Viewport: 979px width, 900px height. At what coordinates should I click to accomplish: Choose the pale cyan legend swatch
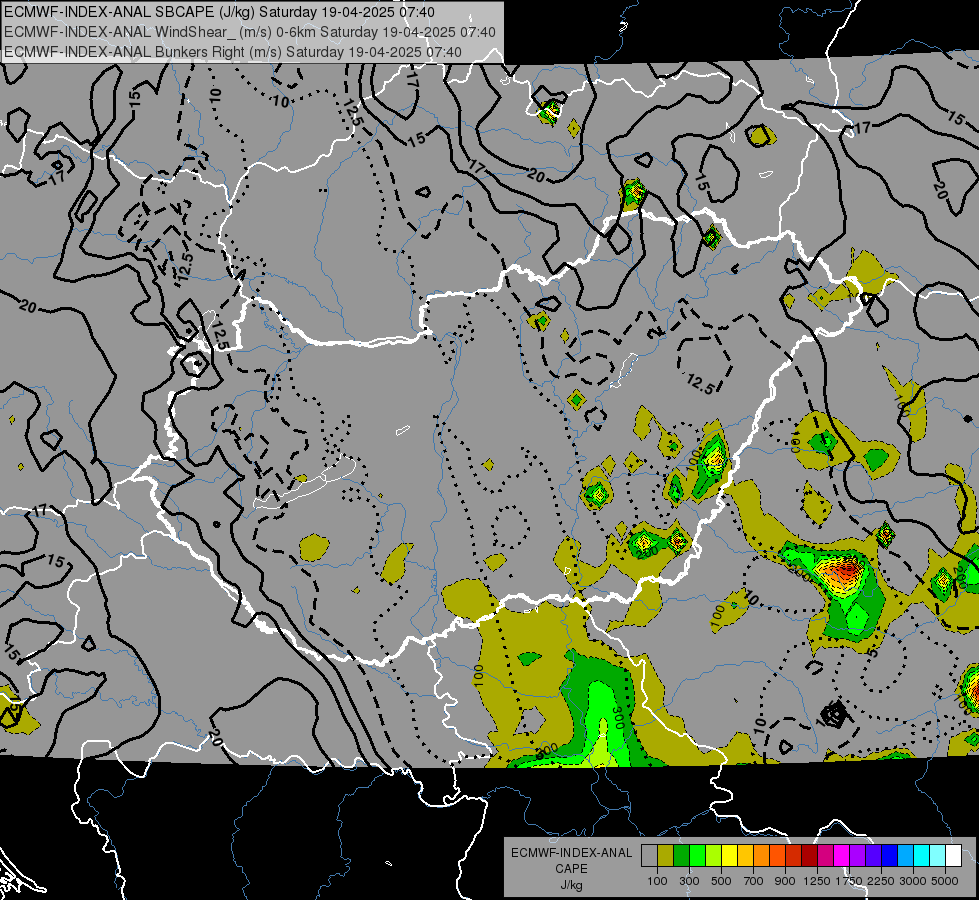coord(938,855)
